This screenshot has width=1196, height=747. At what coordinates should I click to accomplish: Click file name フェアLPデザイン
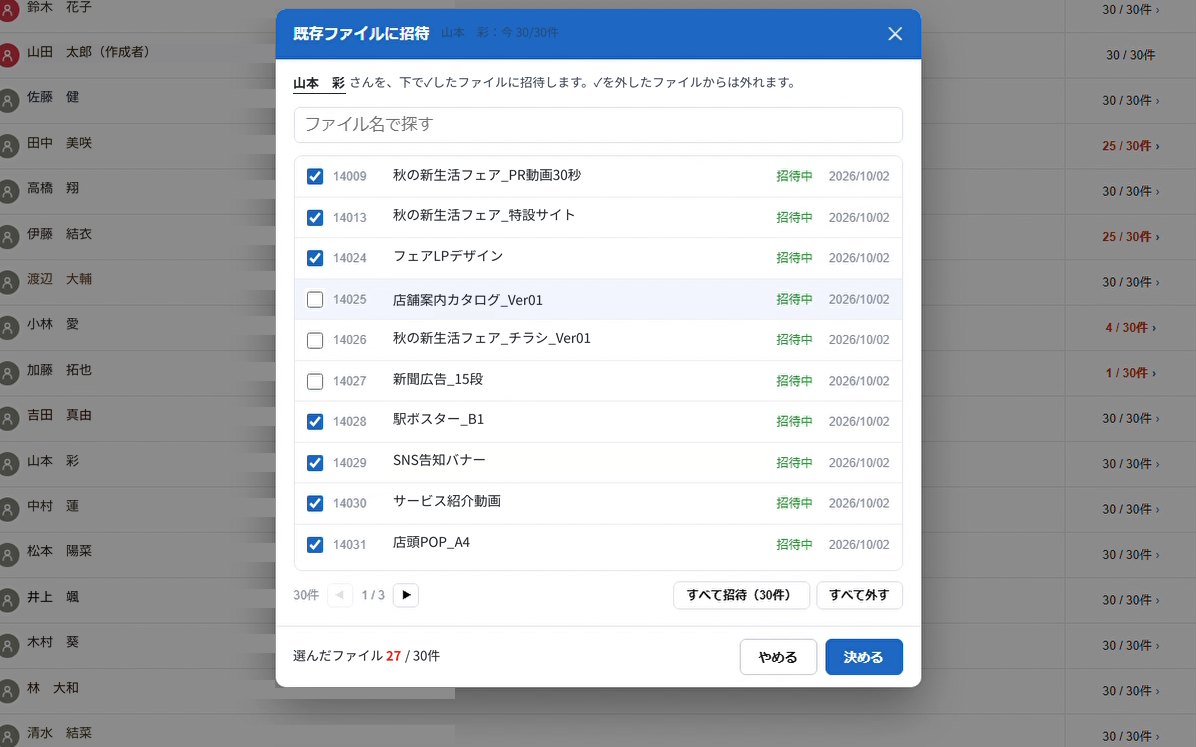click(x=448, y=256)
